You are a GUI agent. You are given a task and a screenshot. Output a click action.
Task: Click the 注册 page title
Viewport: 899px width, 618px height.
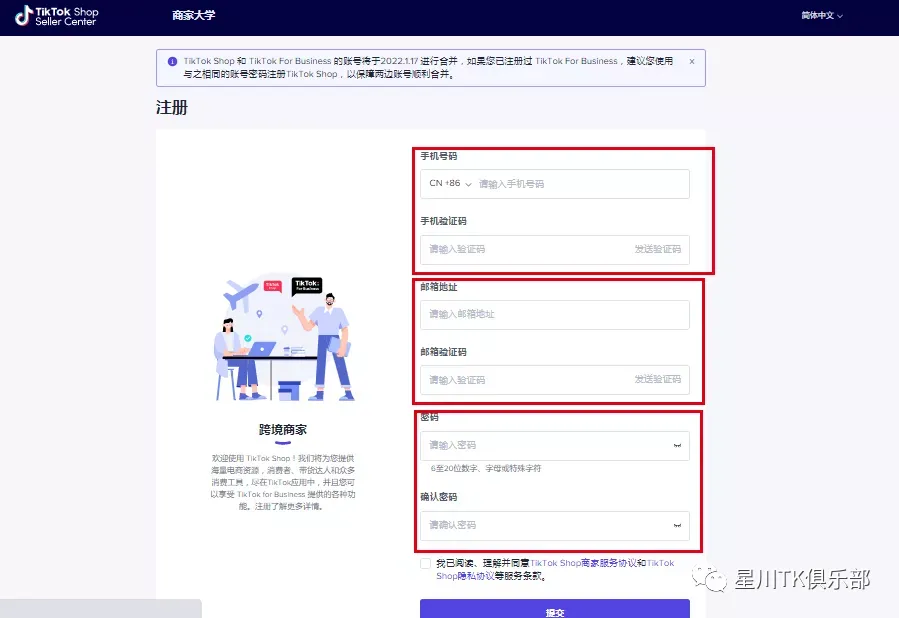(172, 107)
